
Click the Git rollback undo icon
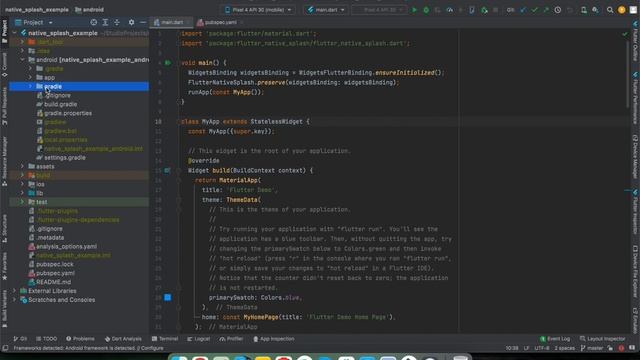[x=570, y=10]
